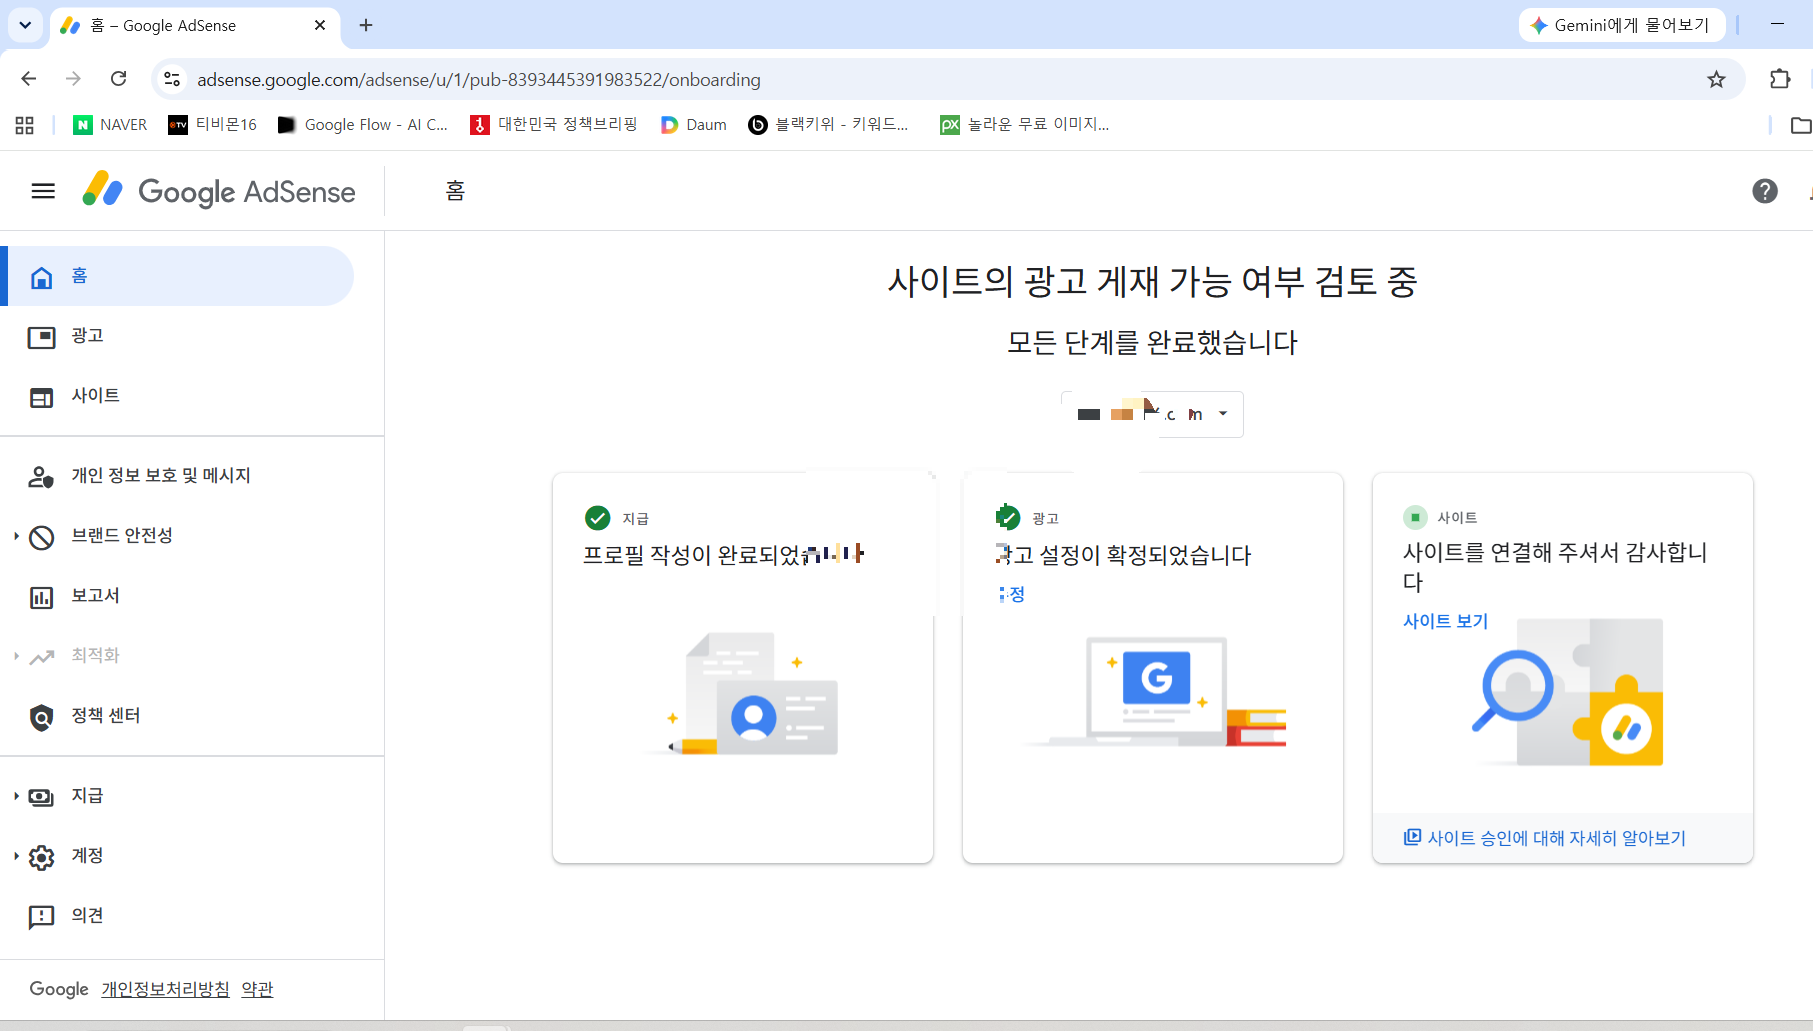Click the 모든 단계를 완료했습니다 text
Viewport: 1813px width, 1031px height.
pos(1152,343)
